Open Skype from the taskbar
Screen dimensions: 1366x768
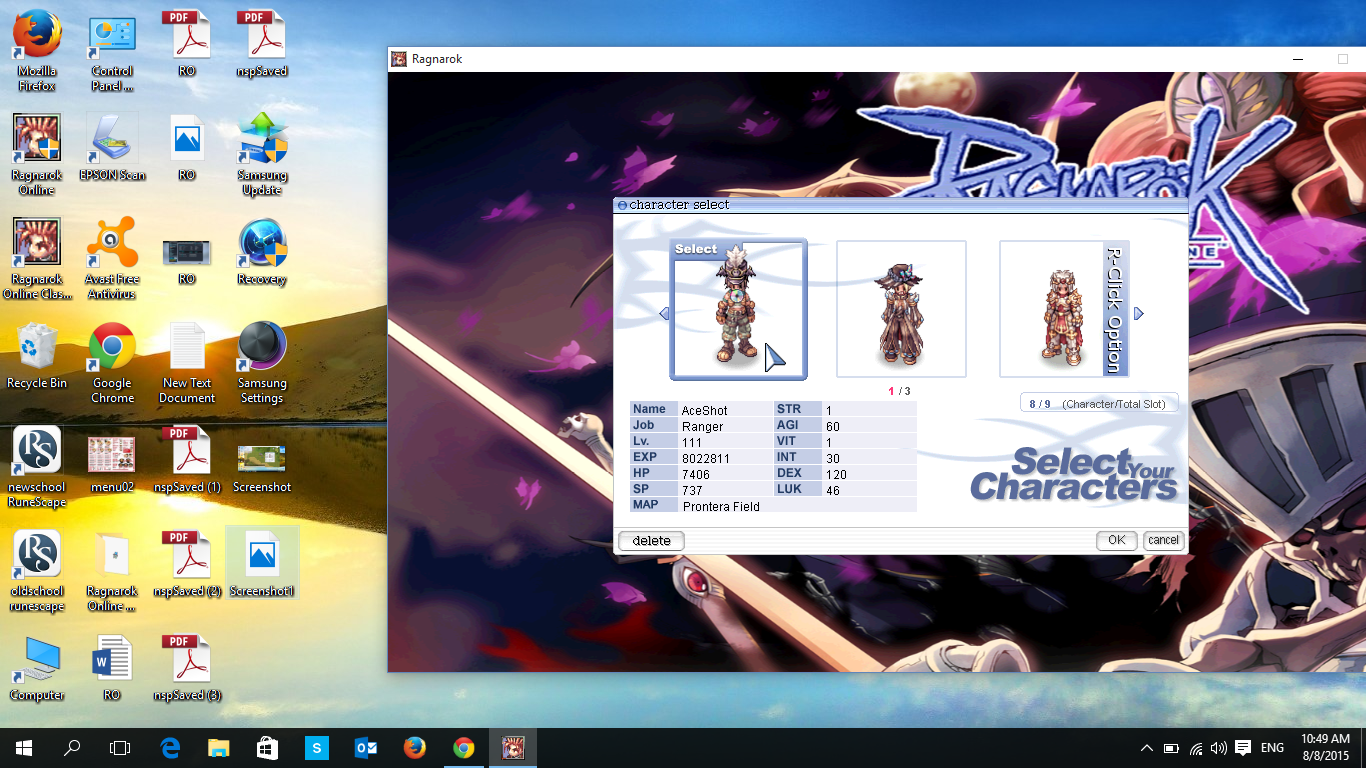(316, 748)
